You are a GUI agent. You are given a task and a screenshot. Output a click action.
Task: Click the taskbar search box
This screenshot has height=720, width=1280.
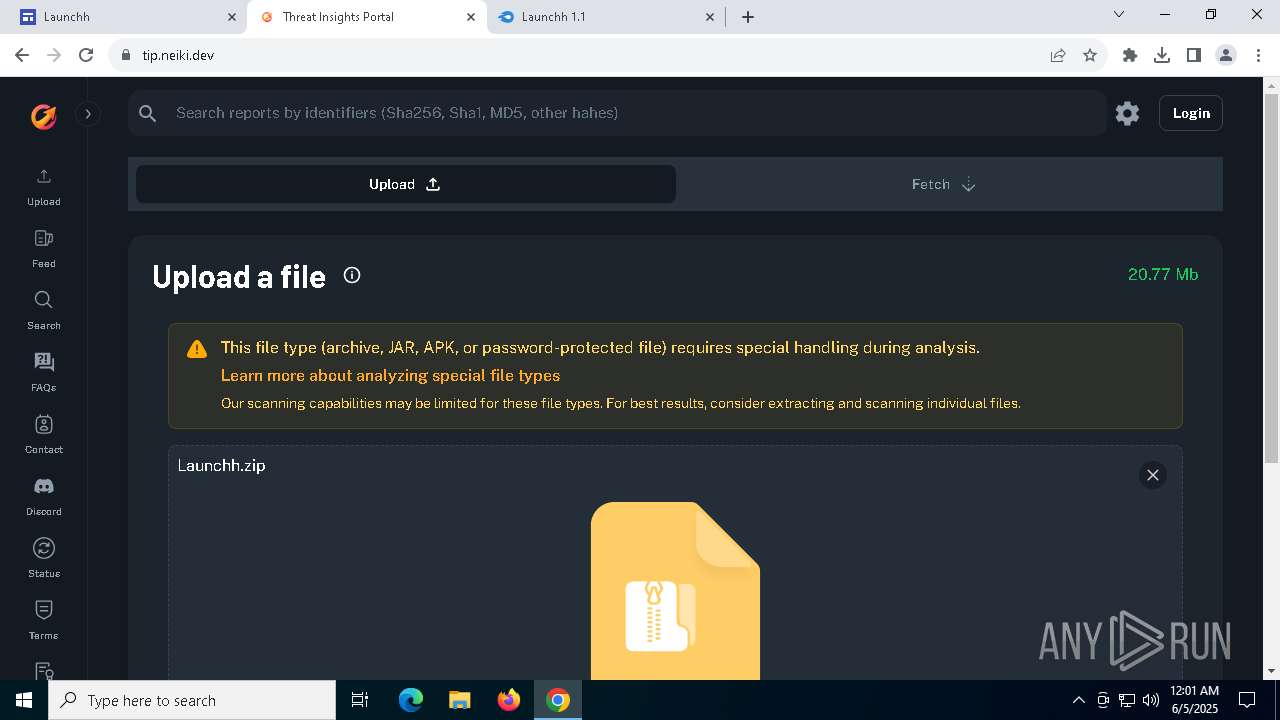coord(192,700)
